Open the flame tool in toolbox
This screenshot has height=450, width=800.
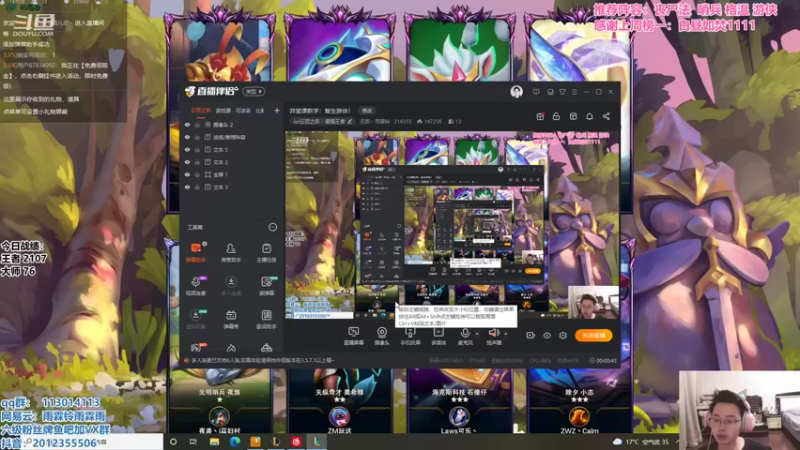pos(231,348)
